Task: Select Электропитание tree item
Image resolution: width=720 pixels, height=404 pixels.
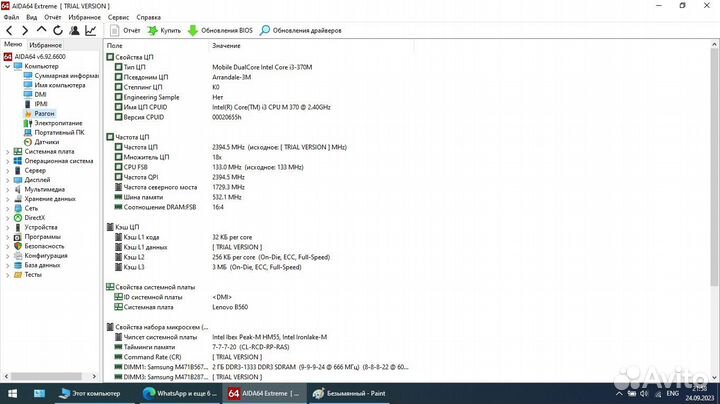Action: [x=53, y=123]
